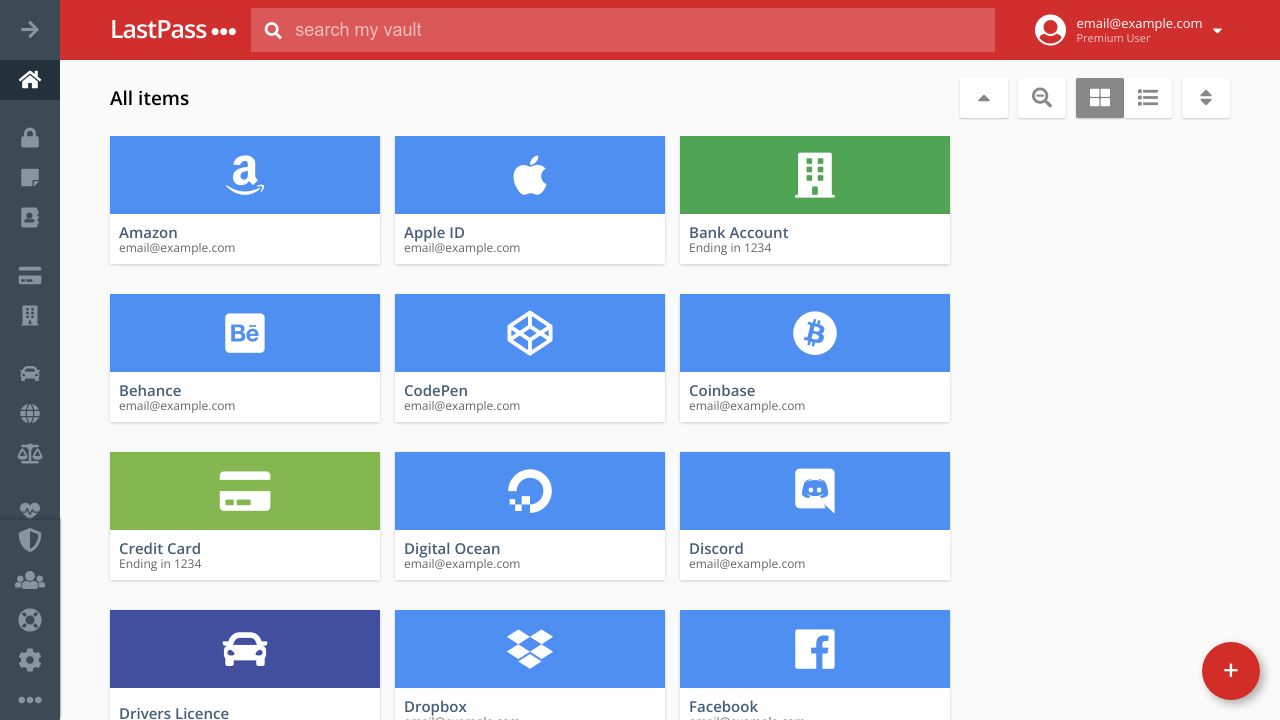Image resolution: width=1280 pixels, height=720 pixels.
Task: Collapse all using the up triangle button
Action: tap(984, 98)
